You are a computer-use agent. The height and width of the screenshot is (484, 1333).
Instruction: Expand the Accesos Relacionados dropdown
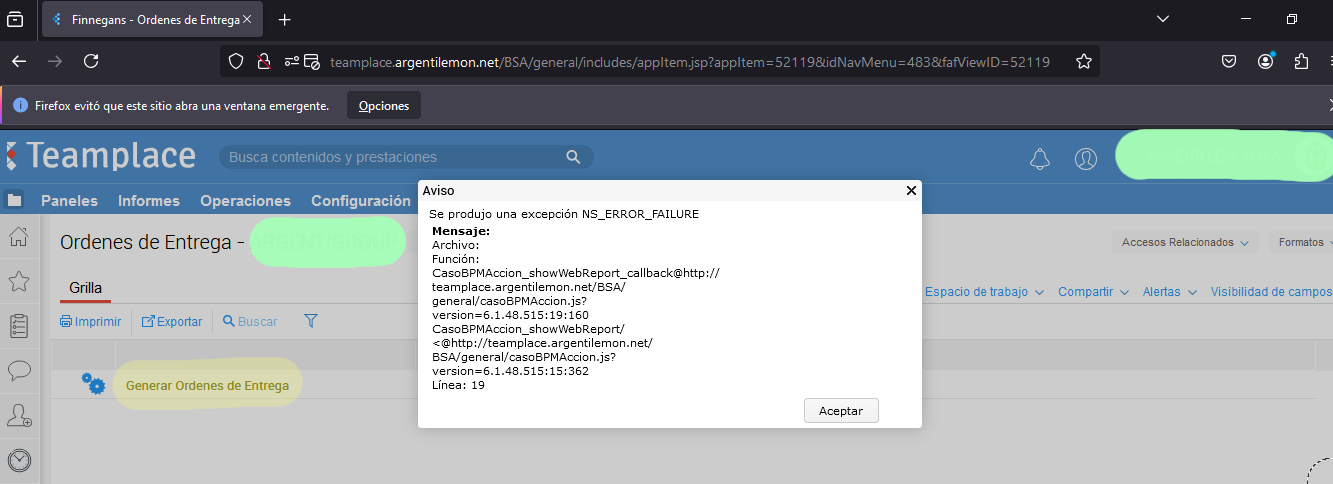[1185, 242]
